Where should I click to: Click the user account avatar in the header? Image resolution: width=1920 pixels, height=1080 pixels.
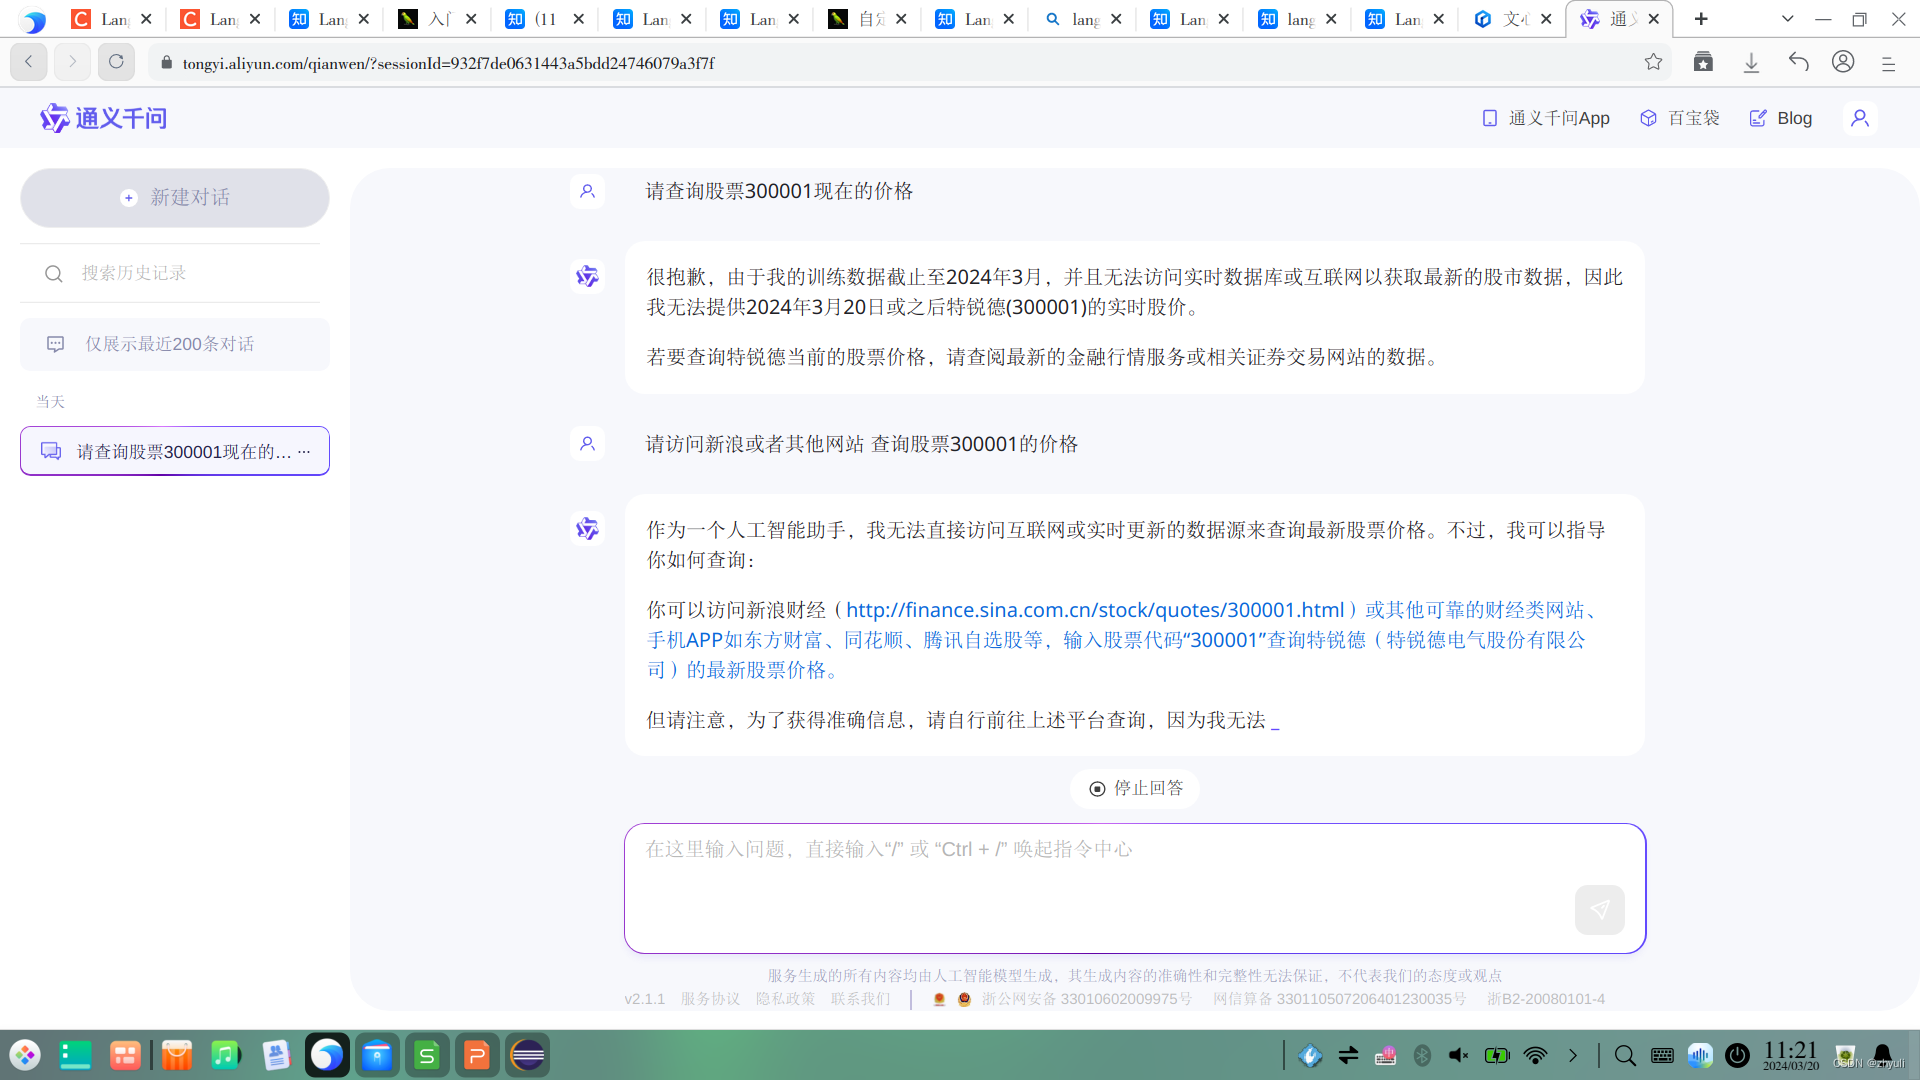(x=1860, y=118)
